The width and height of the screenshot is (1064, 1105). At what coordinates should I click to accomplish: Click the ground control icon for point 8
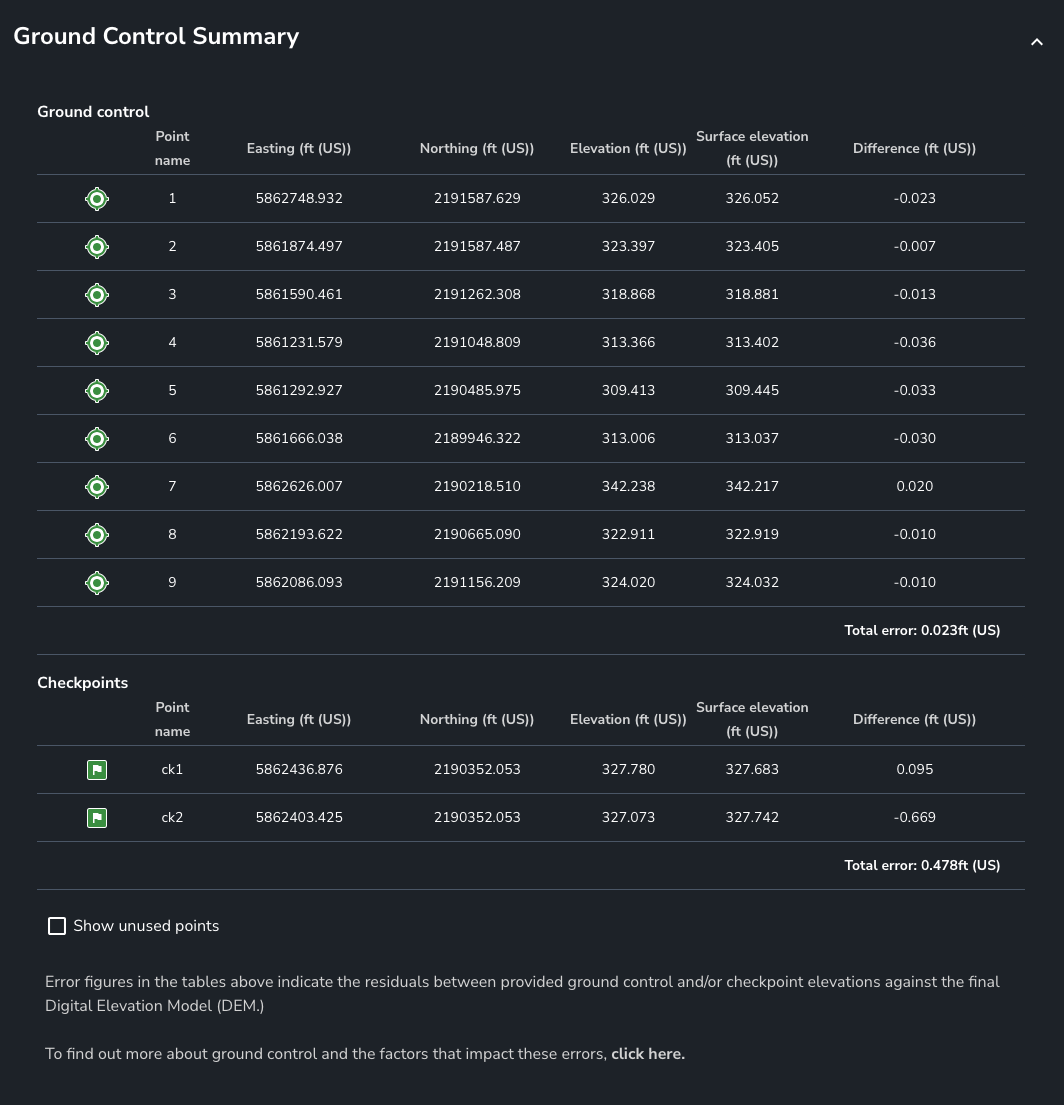click(97, 535)
